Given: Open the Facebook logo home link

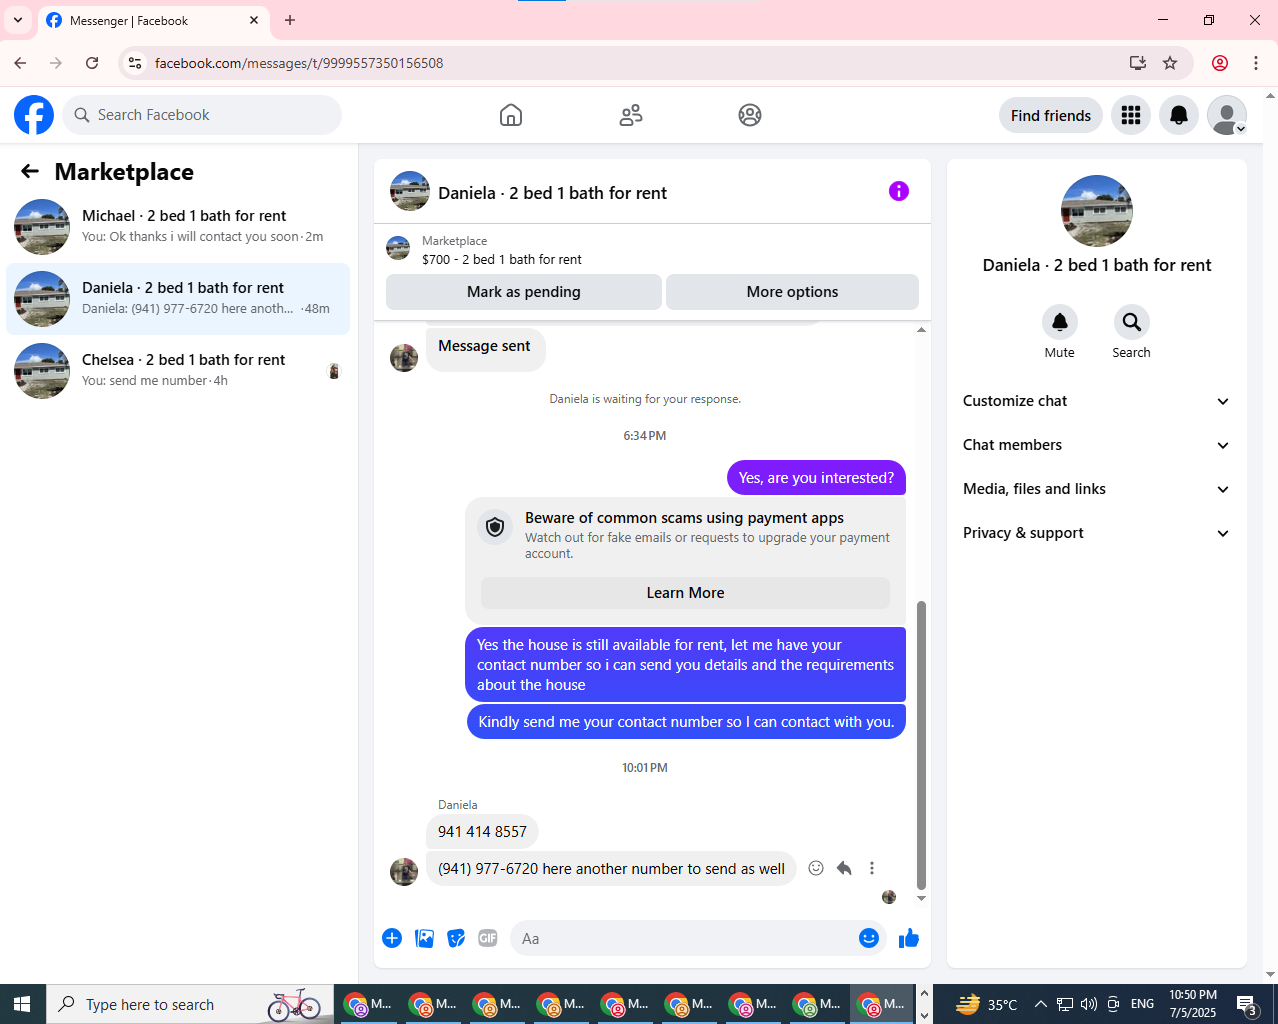Looking at the screenshot, I should pyautogui.click(x=34, y=115).
